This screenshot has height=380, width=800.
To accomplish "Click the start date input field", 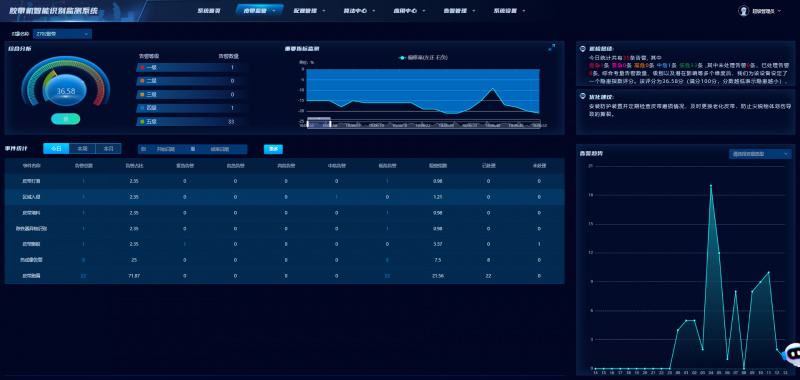I will pos(165,149).
